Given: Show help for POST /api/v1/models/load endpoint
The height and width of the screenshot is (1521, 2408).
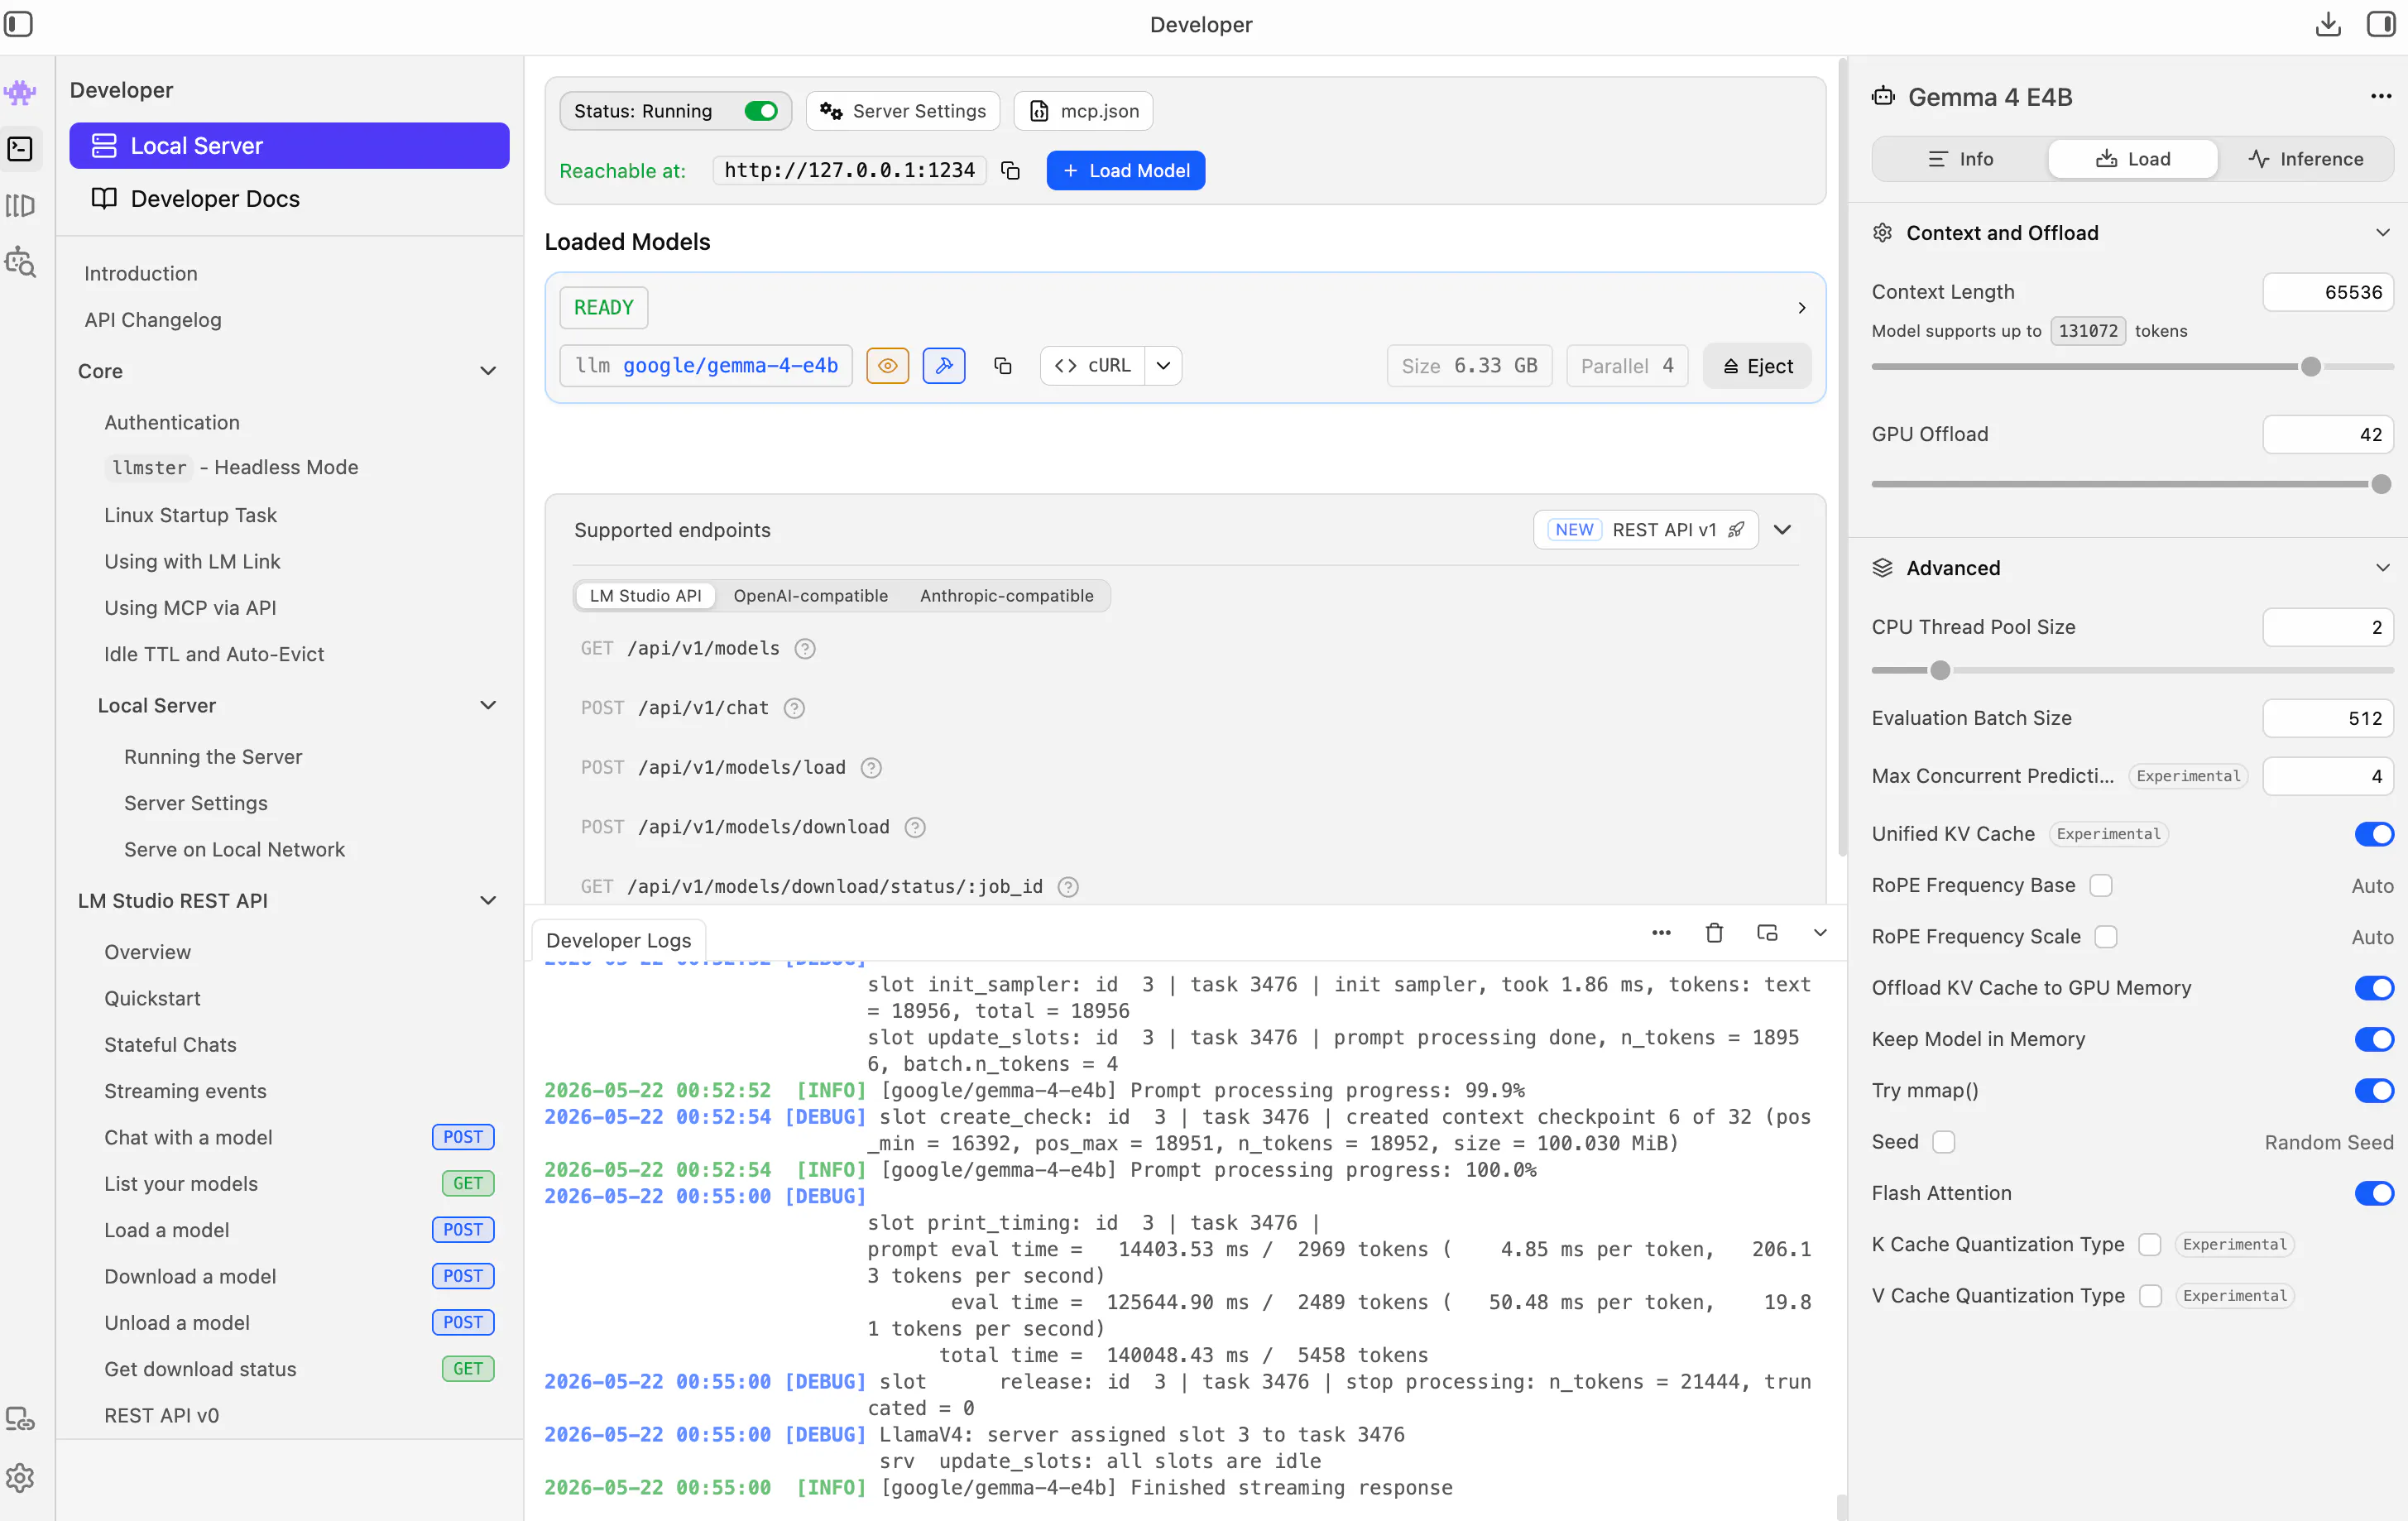Looking at the screenshot, I should (871, 768).
